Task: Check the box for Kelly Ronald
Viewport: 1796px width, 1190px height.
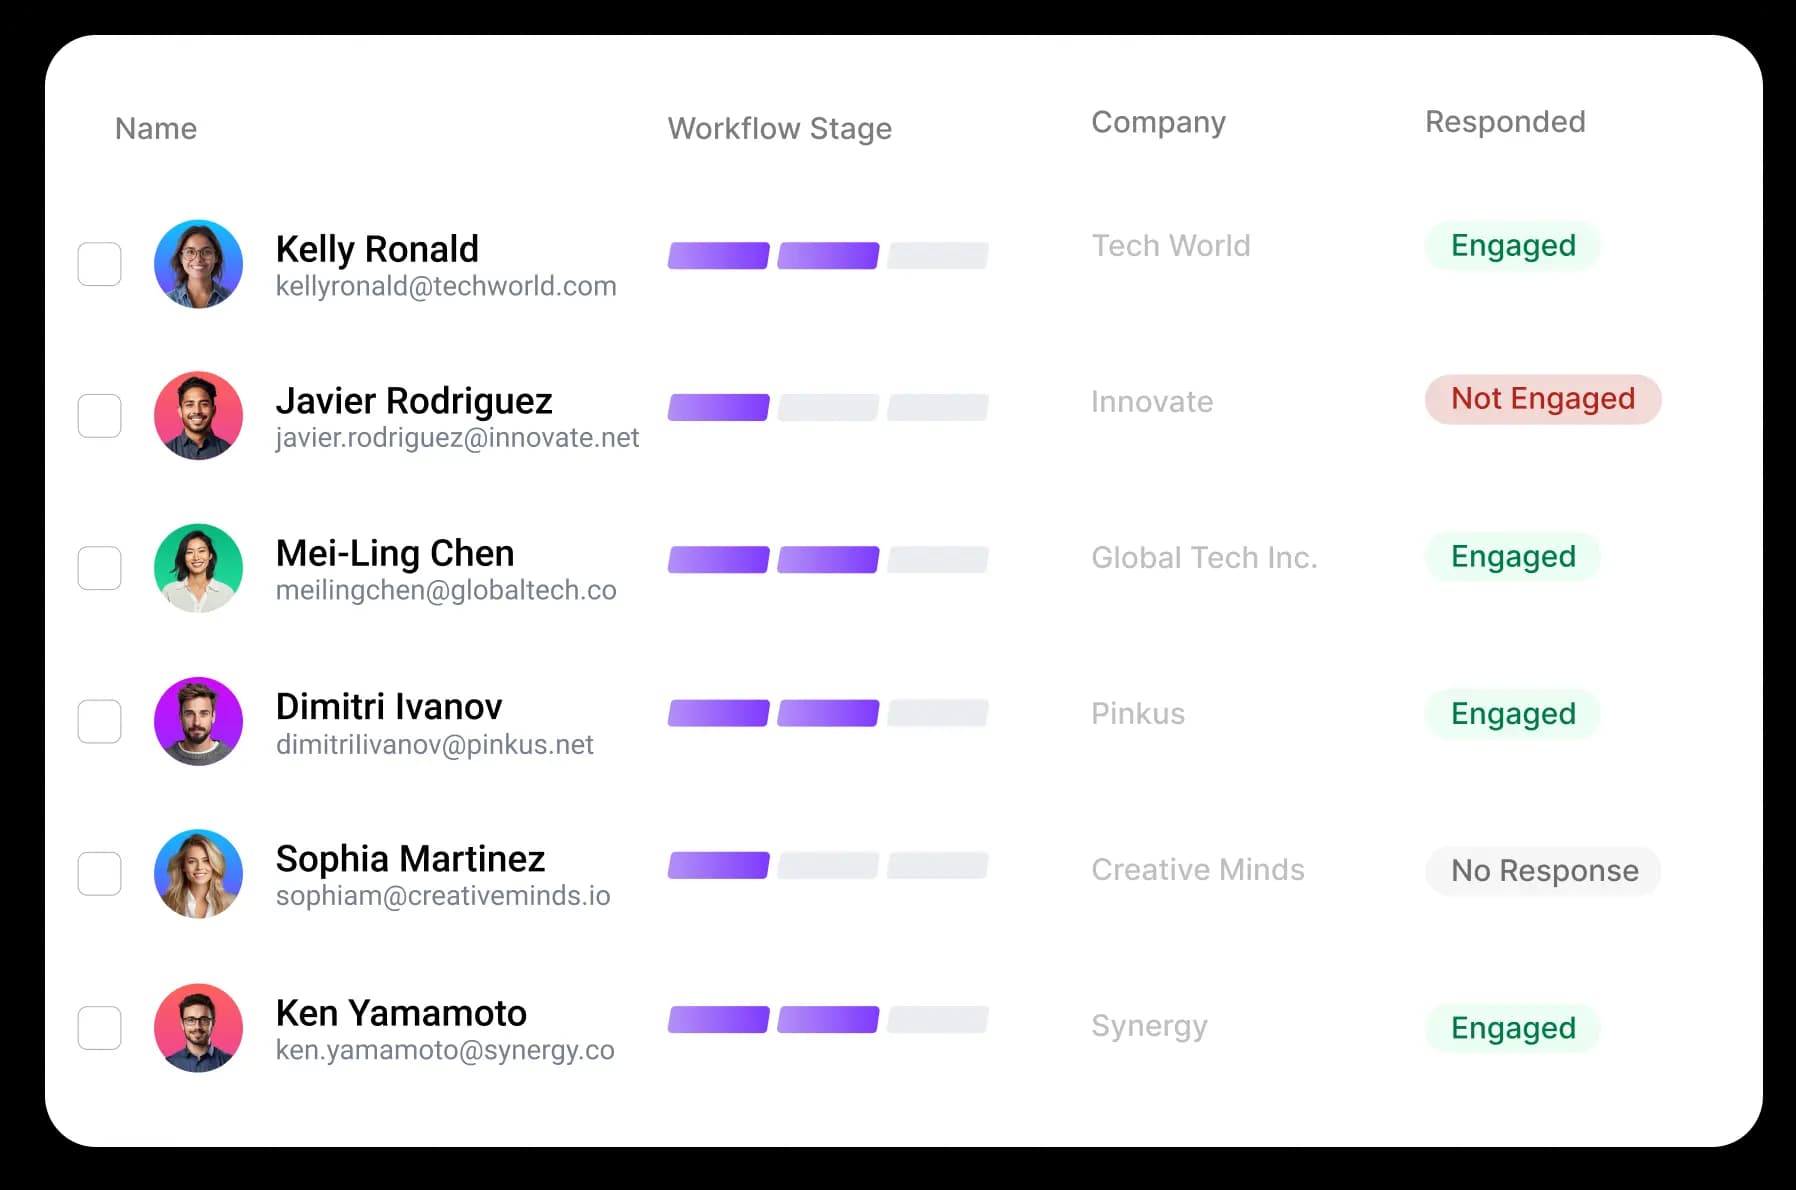Action: pyautogui.click(x=100, y=264)
